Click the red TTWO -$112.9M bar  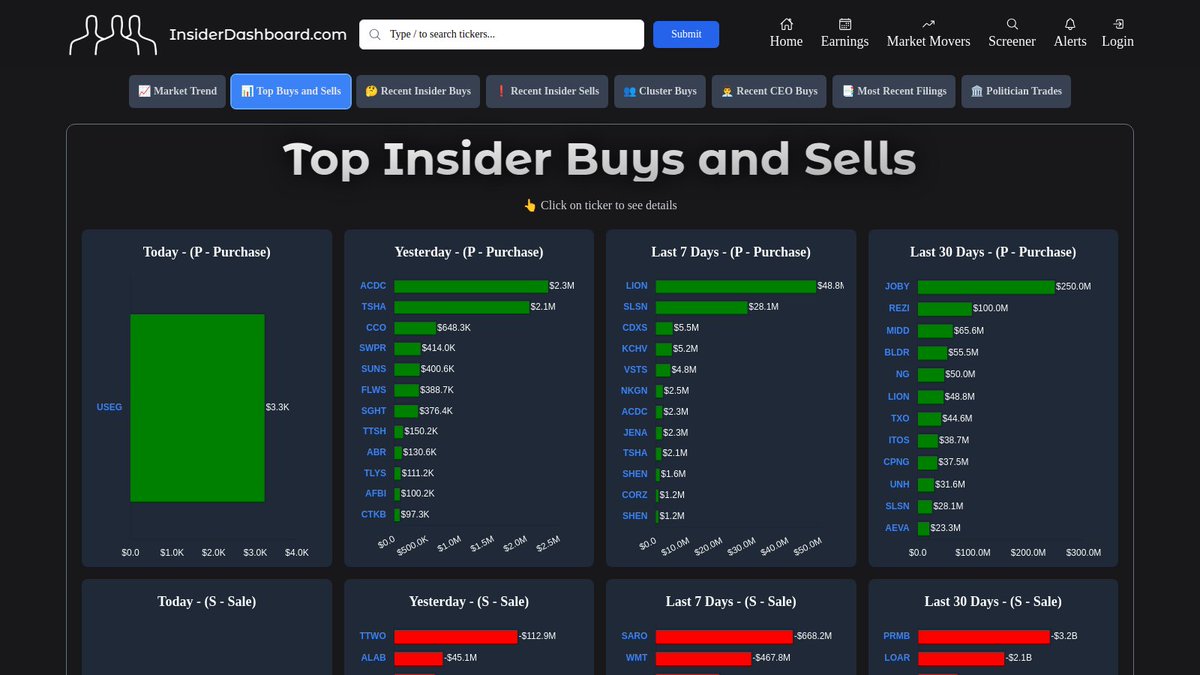(x=456, y=636)
